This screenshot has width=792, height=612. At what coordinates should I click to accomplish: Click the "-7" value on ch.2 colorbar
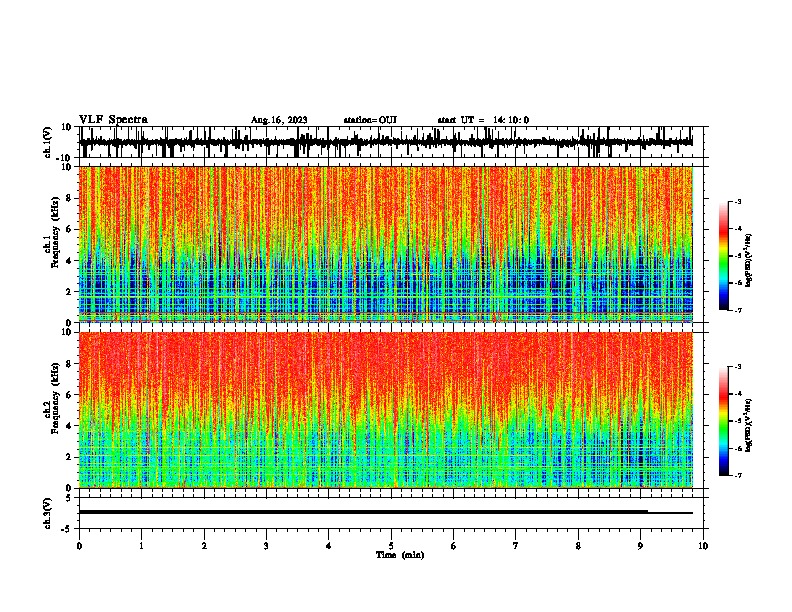pos(737,475)
